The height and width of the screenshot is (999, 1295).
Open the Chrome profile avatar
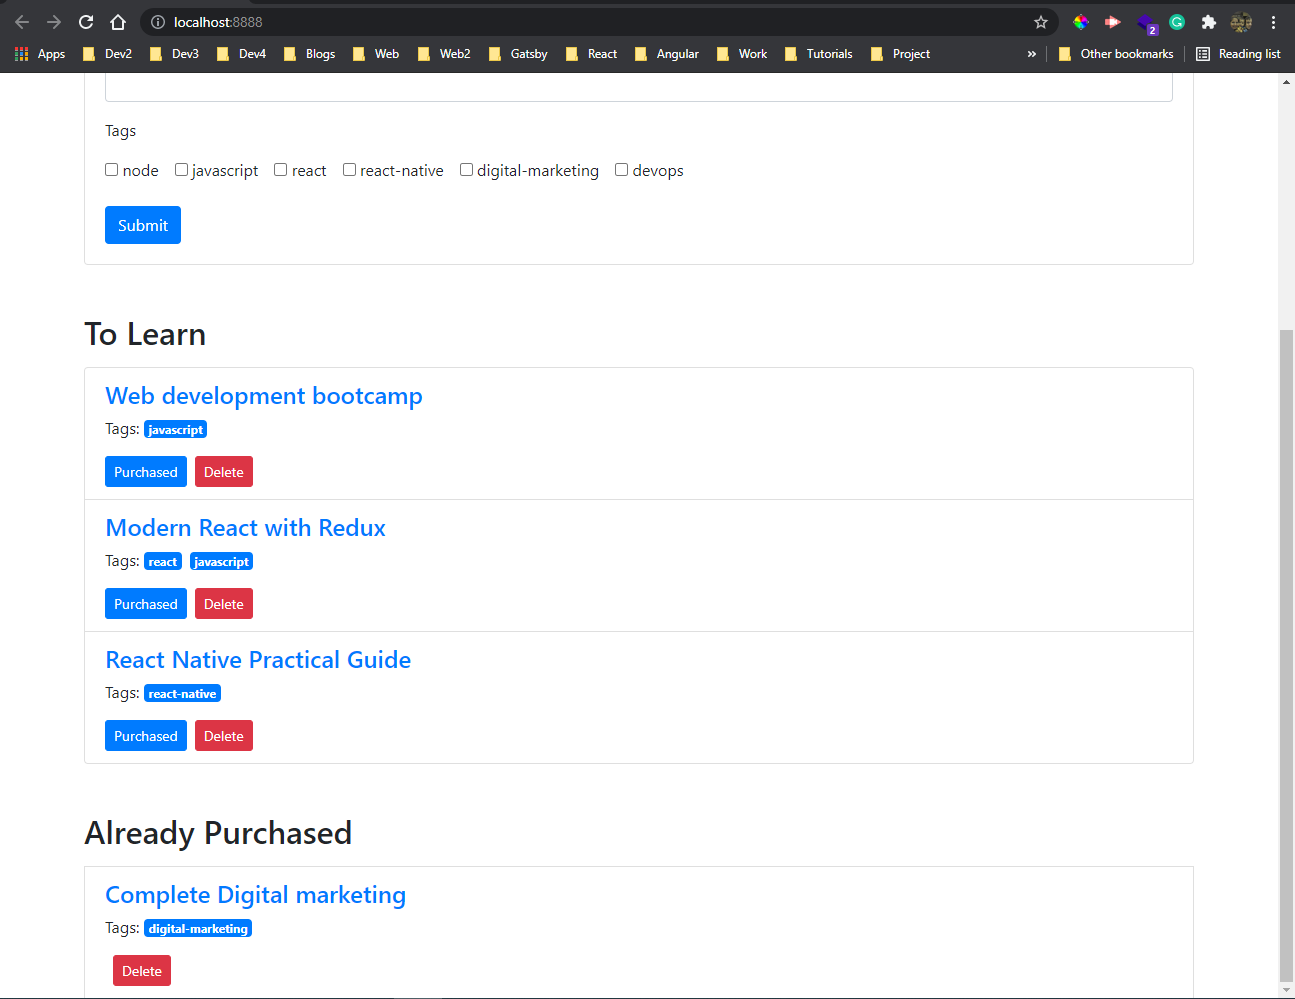pyautogui.click(x=1241, y=22)
